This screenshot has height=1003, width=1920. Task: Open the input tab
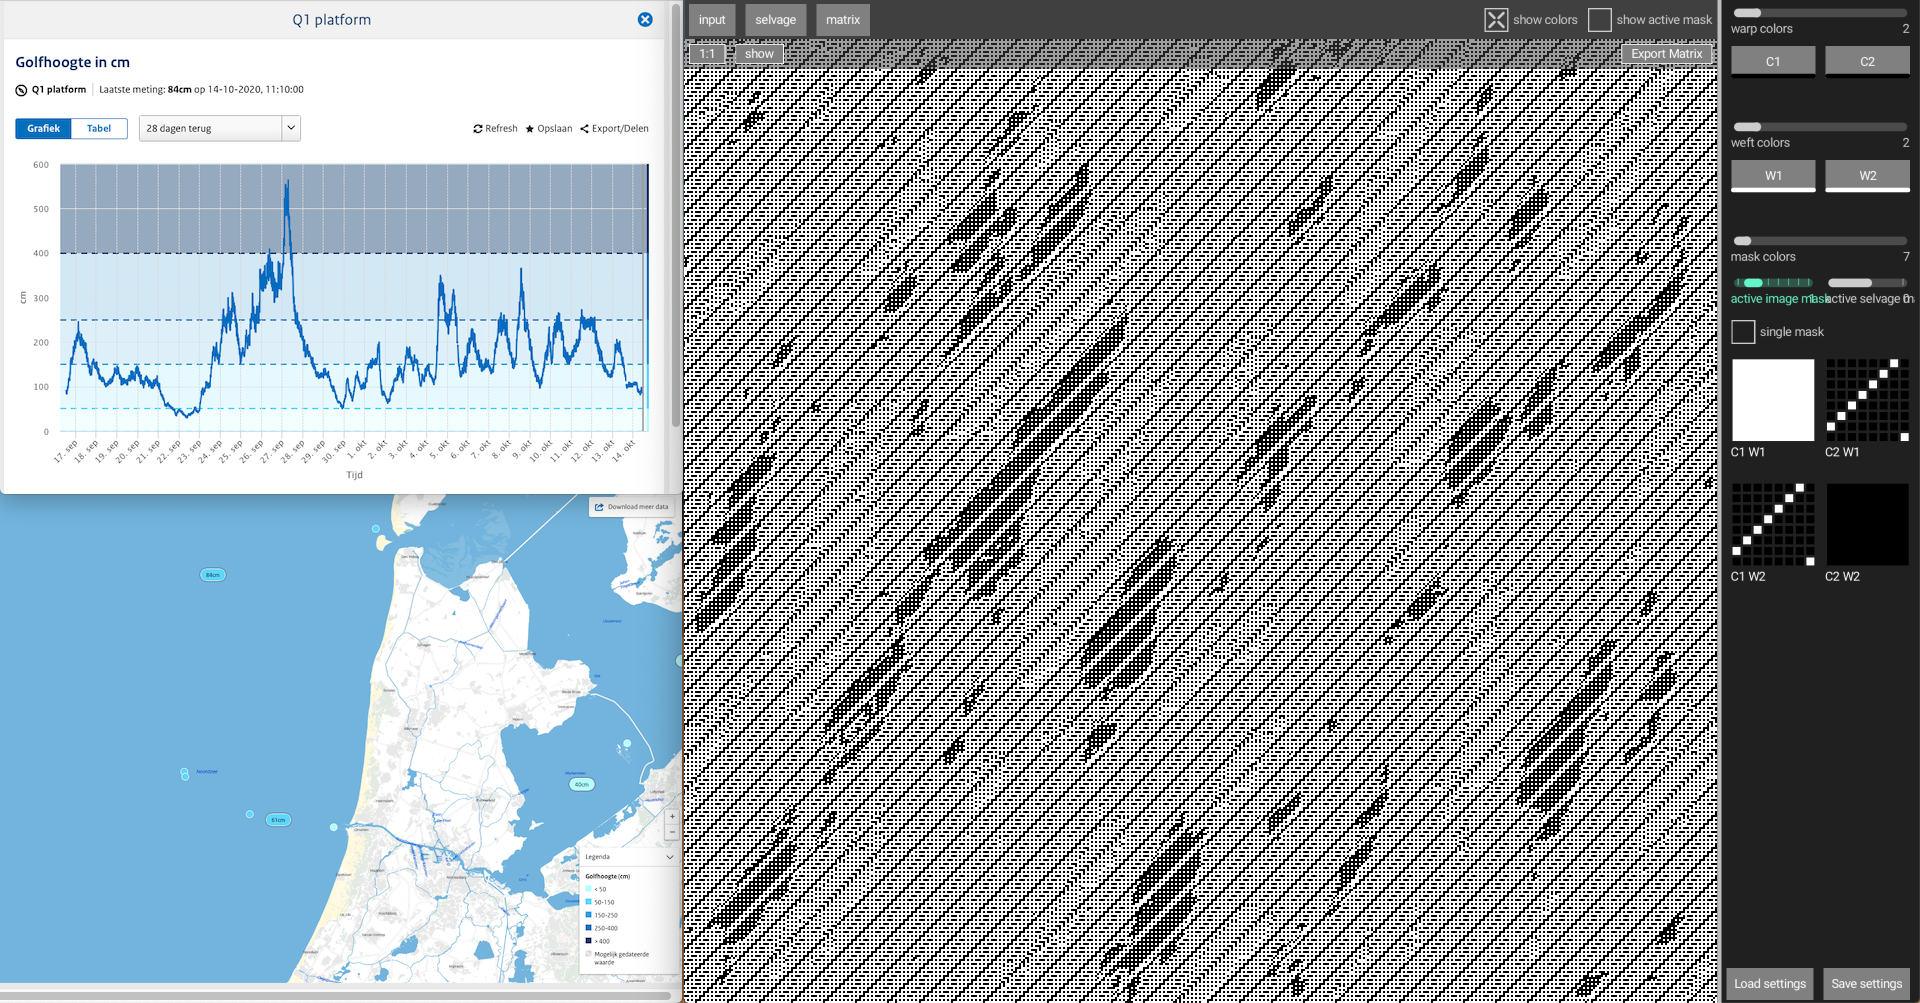coord(712,20)
